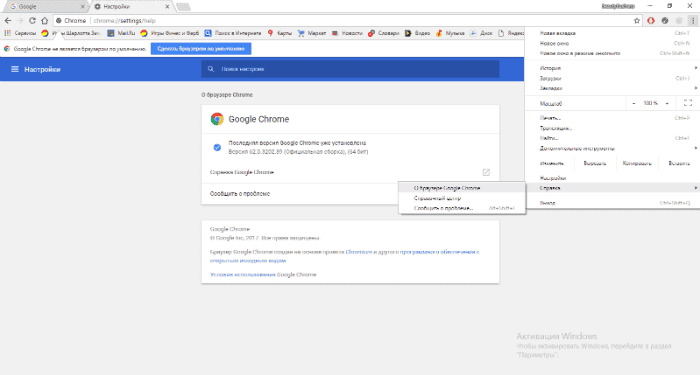Click the external link icon for Справка Google Chrome
This screenshot has width=700, height=375.
[x=486, y=172]
